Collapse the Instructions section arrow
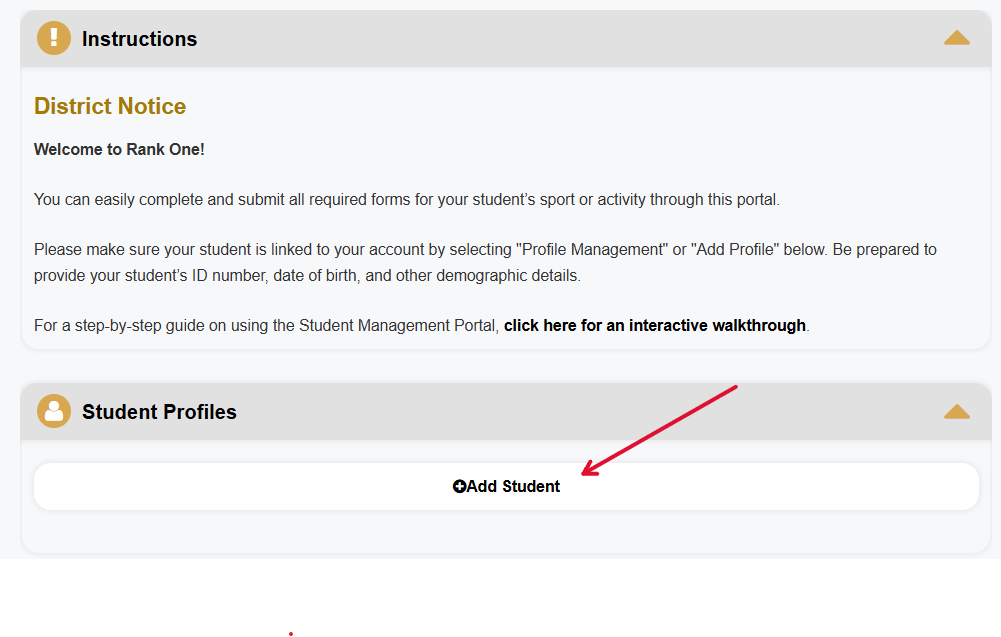The height and width of the screenshot is (637, 1001). pos(956,38)
